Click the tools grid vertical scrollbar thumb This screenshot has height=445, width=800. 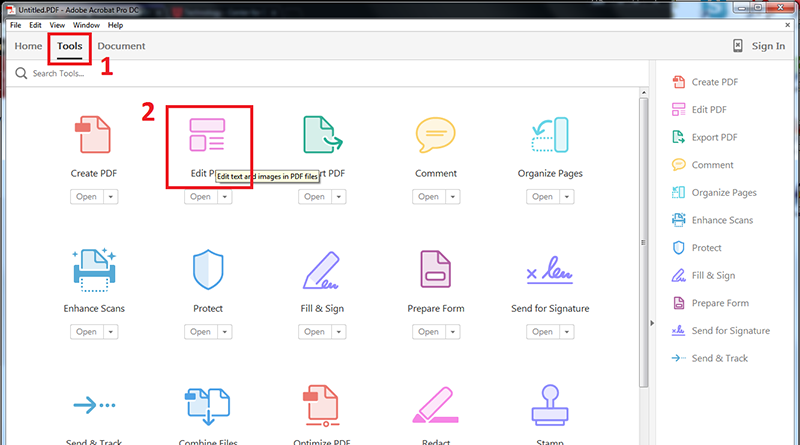coord(644,242)
